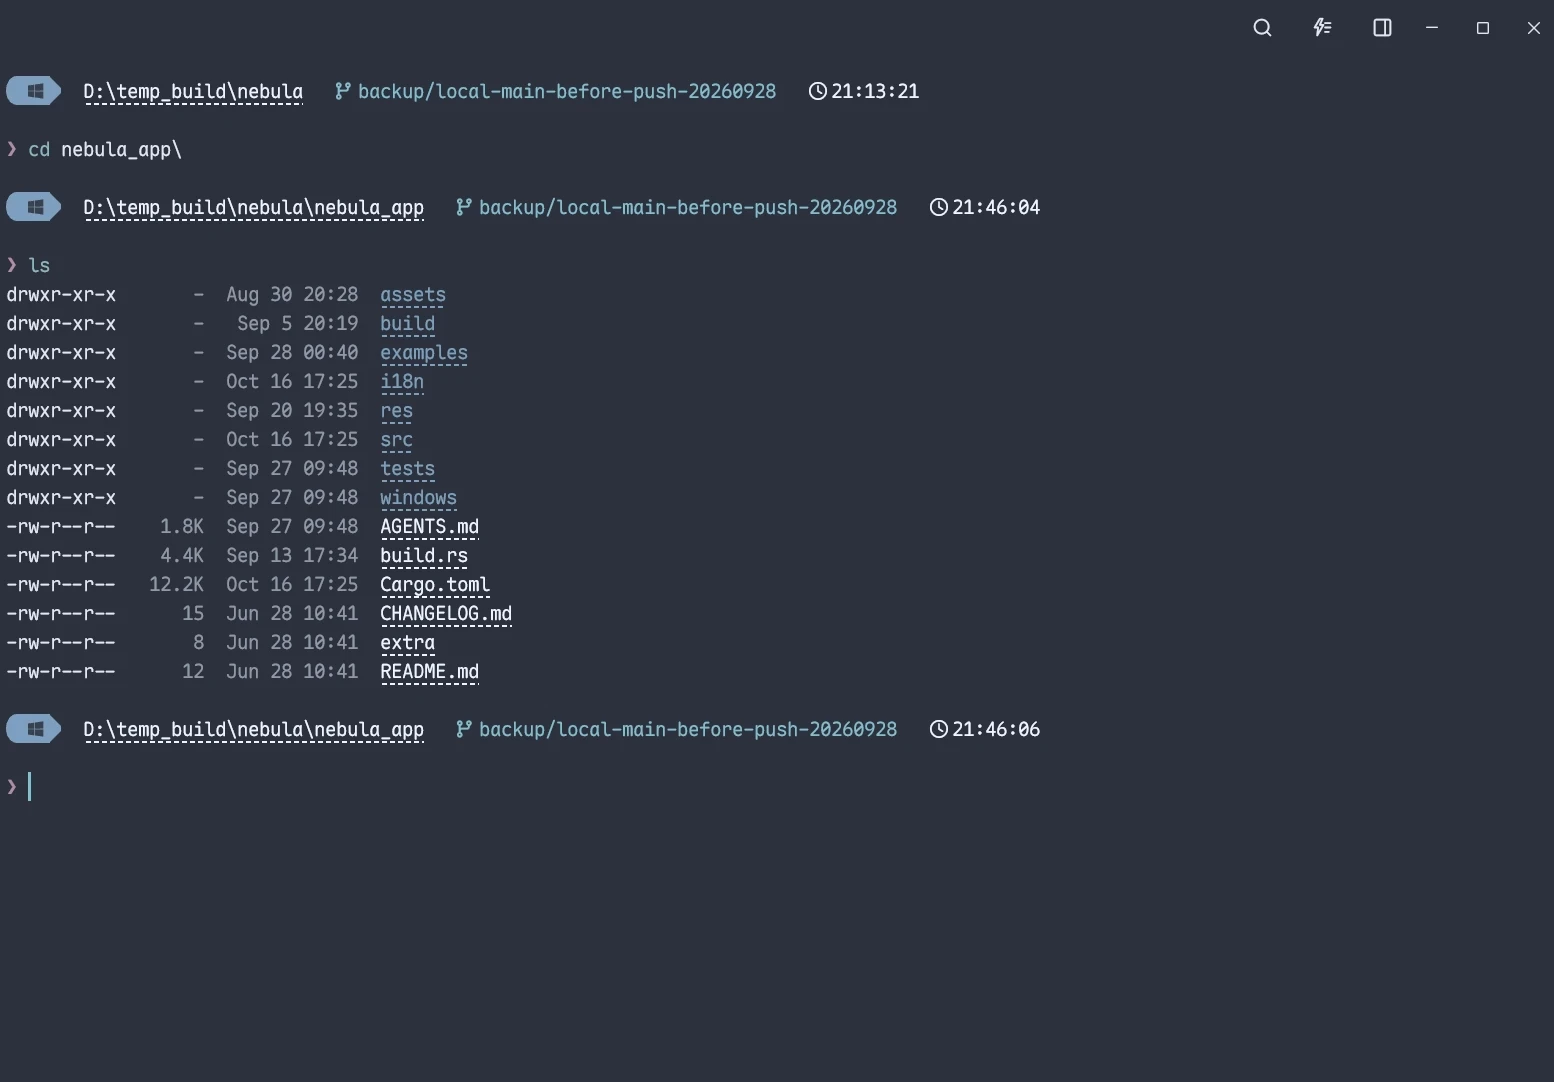Click the CHANGELOG.md file link
Image resolution: width=1554 pixels, height=1082 pixels.
click(x=446, y=614)
